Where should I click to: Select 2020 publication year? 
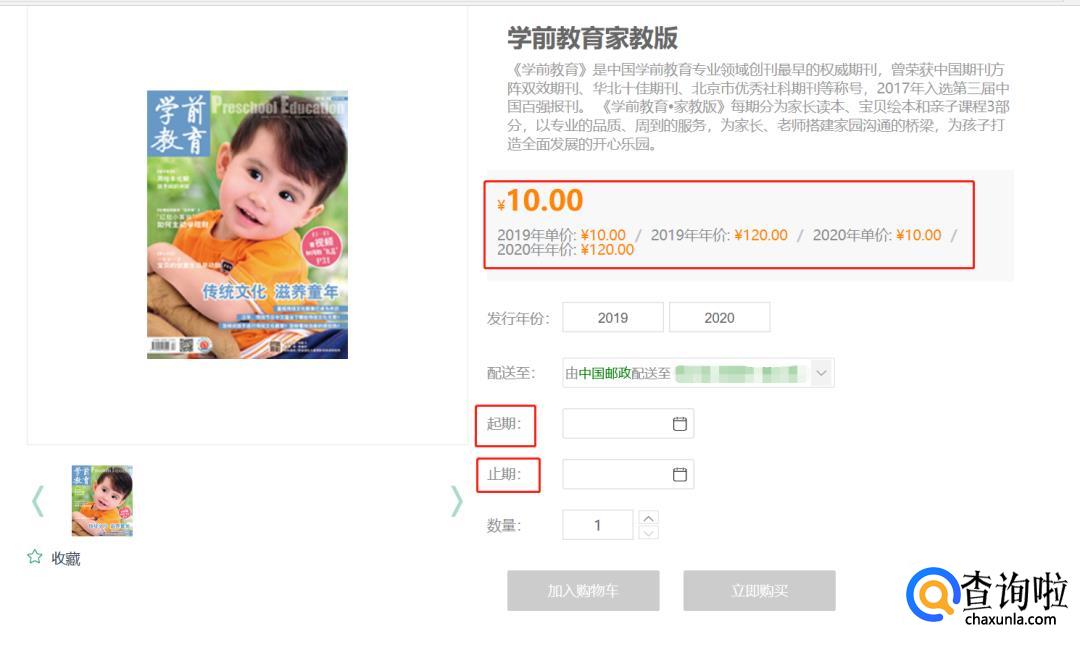pos(719,318)
